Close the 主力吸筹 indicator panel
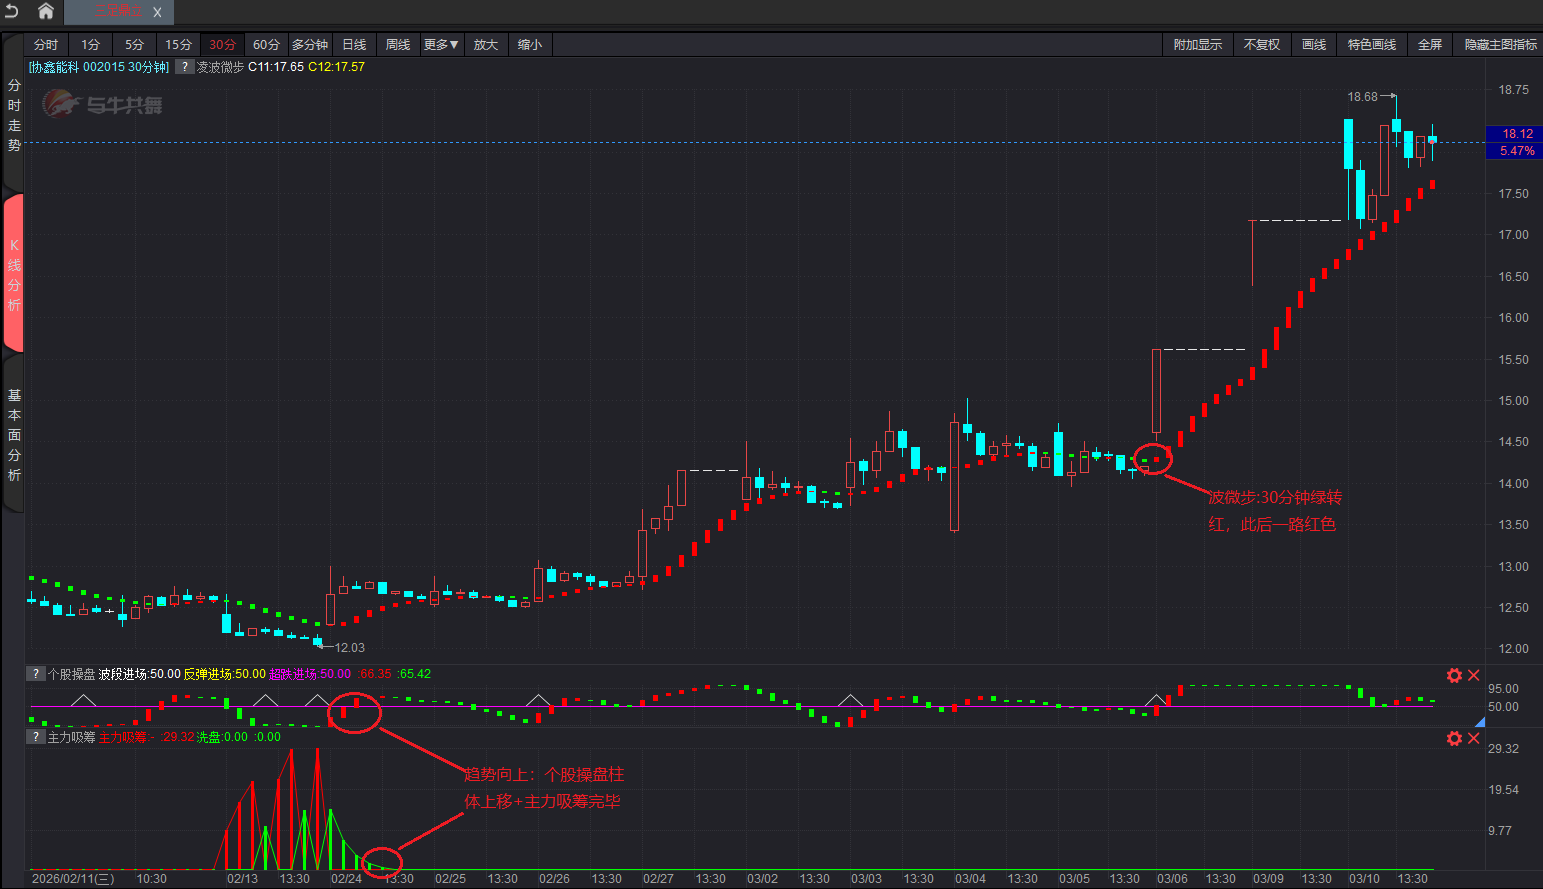This screenshot has width=1543, height=889. (x=1473, y=739)
